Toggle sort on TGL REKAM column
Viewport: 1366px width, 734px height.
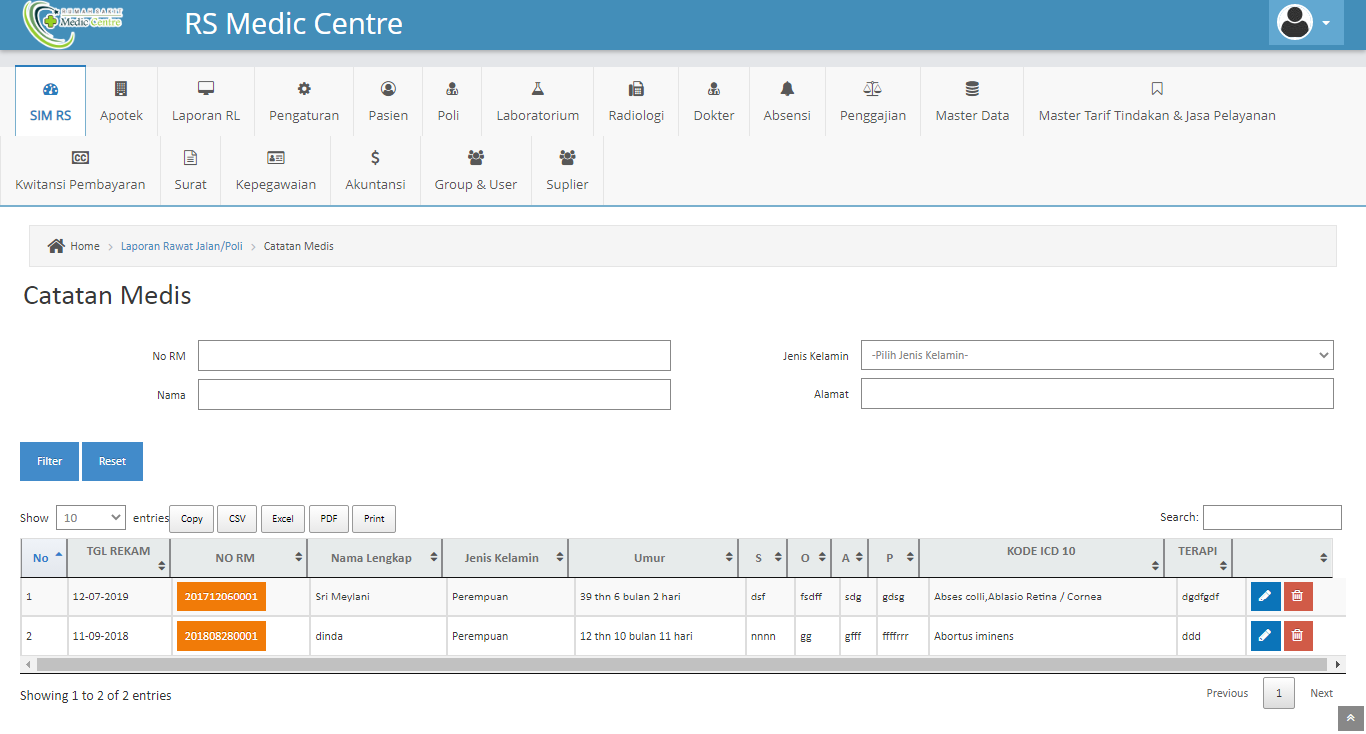click(118, 558)
